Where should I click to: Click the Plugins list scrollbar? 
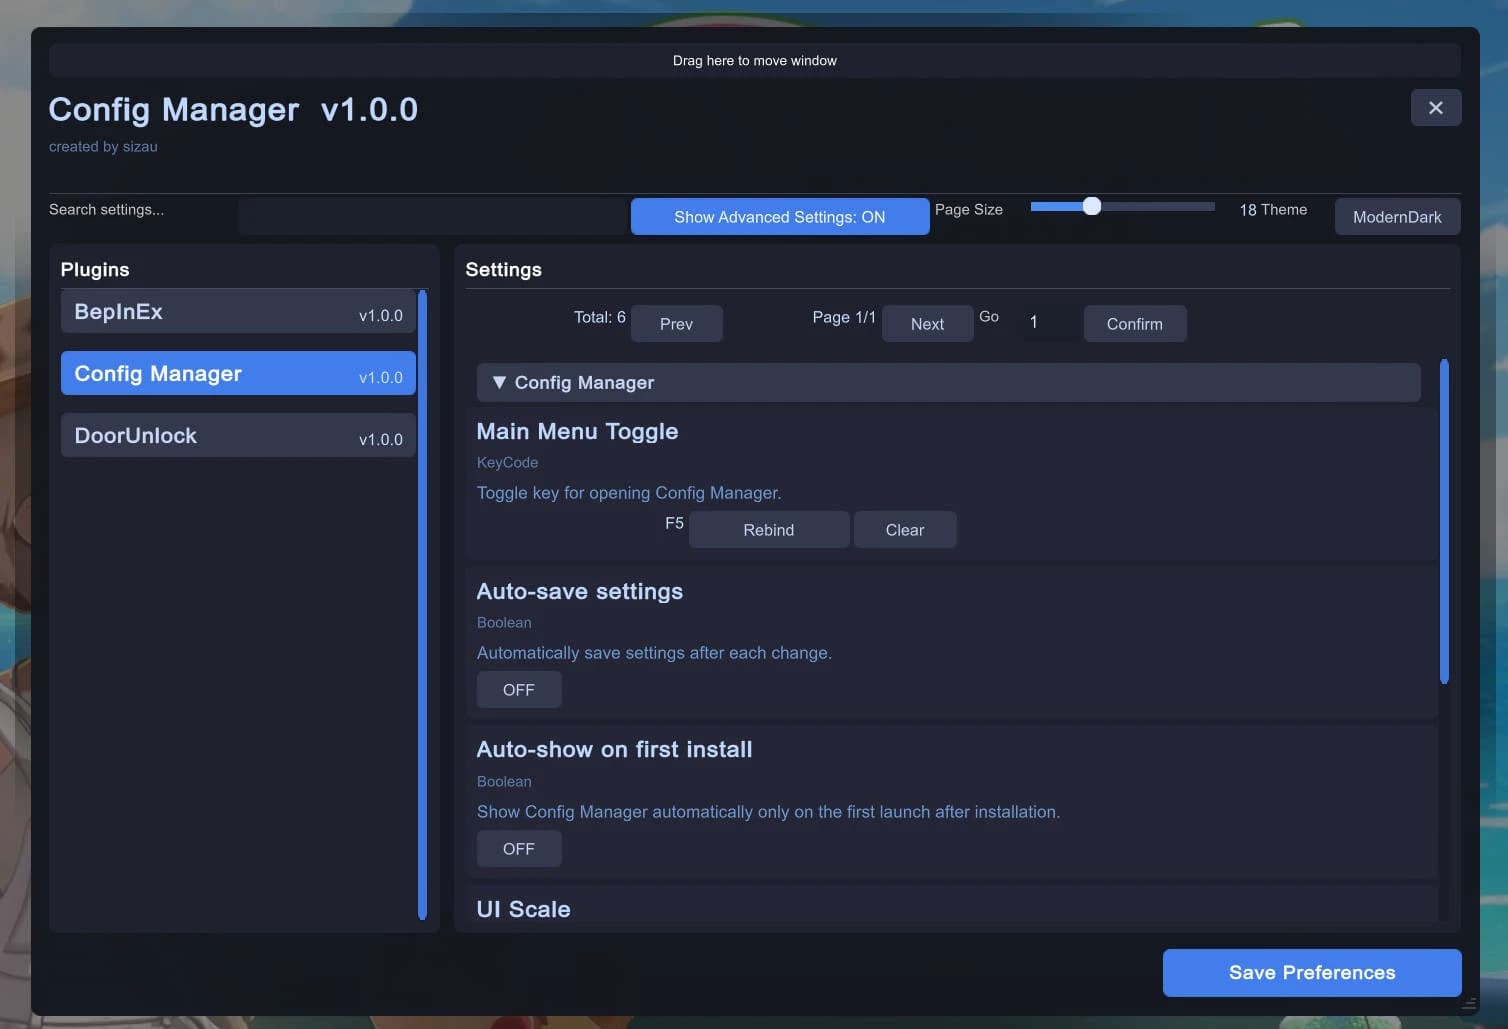coord(422,605)
